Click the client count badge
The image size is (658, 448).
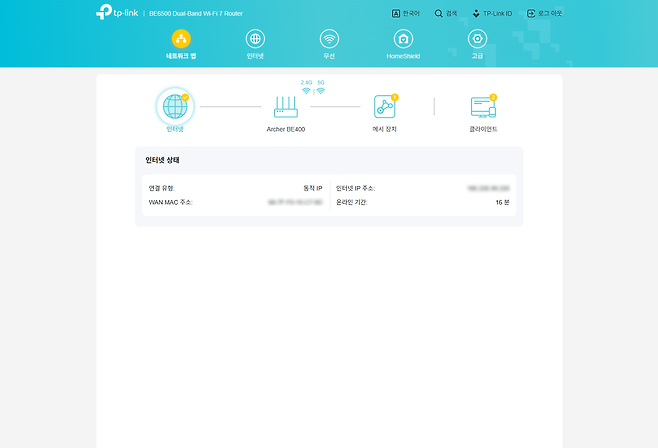(493, 97)
